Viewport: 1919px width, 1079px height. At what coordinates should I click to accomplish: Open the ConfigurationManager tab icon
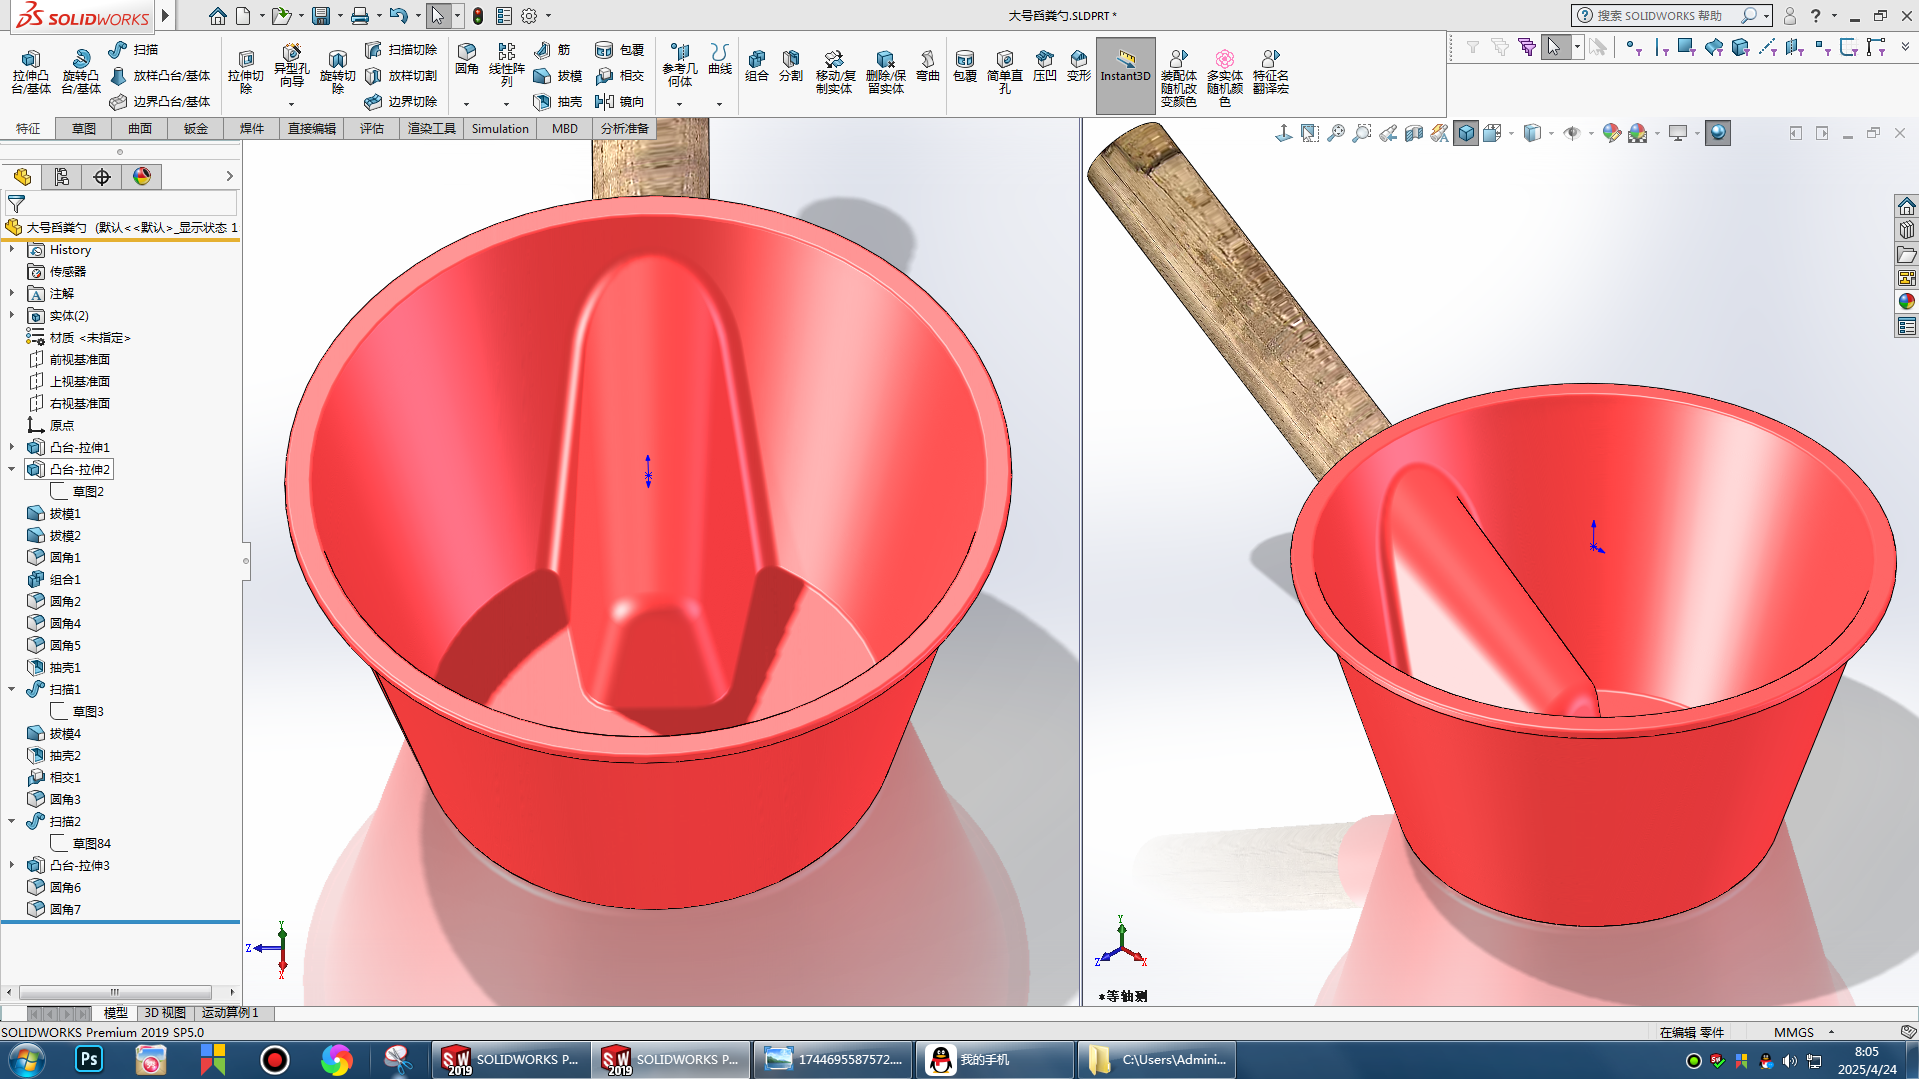point(102,177)
